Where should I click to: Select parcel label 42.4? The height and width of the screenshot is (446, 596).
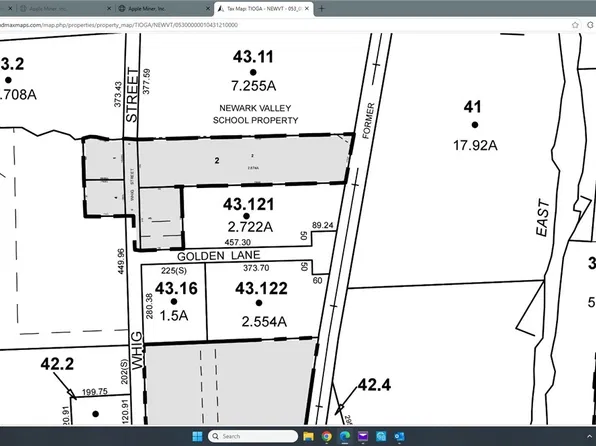(374, 385)
